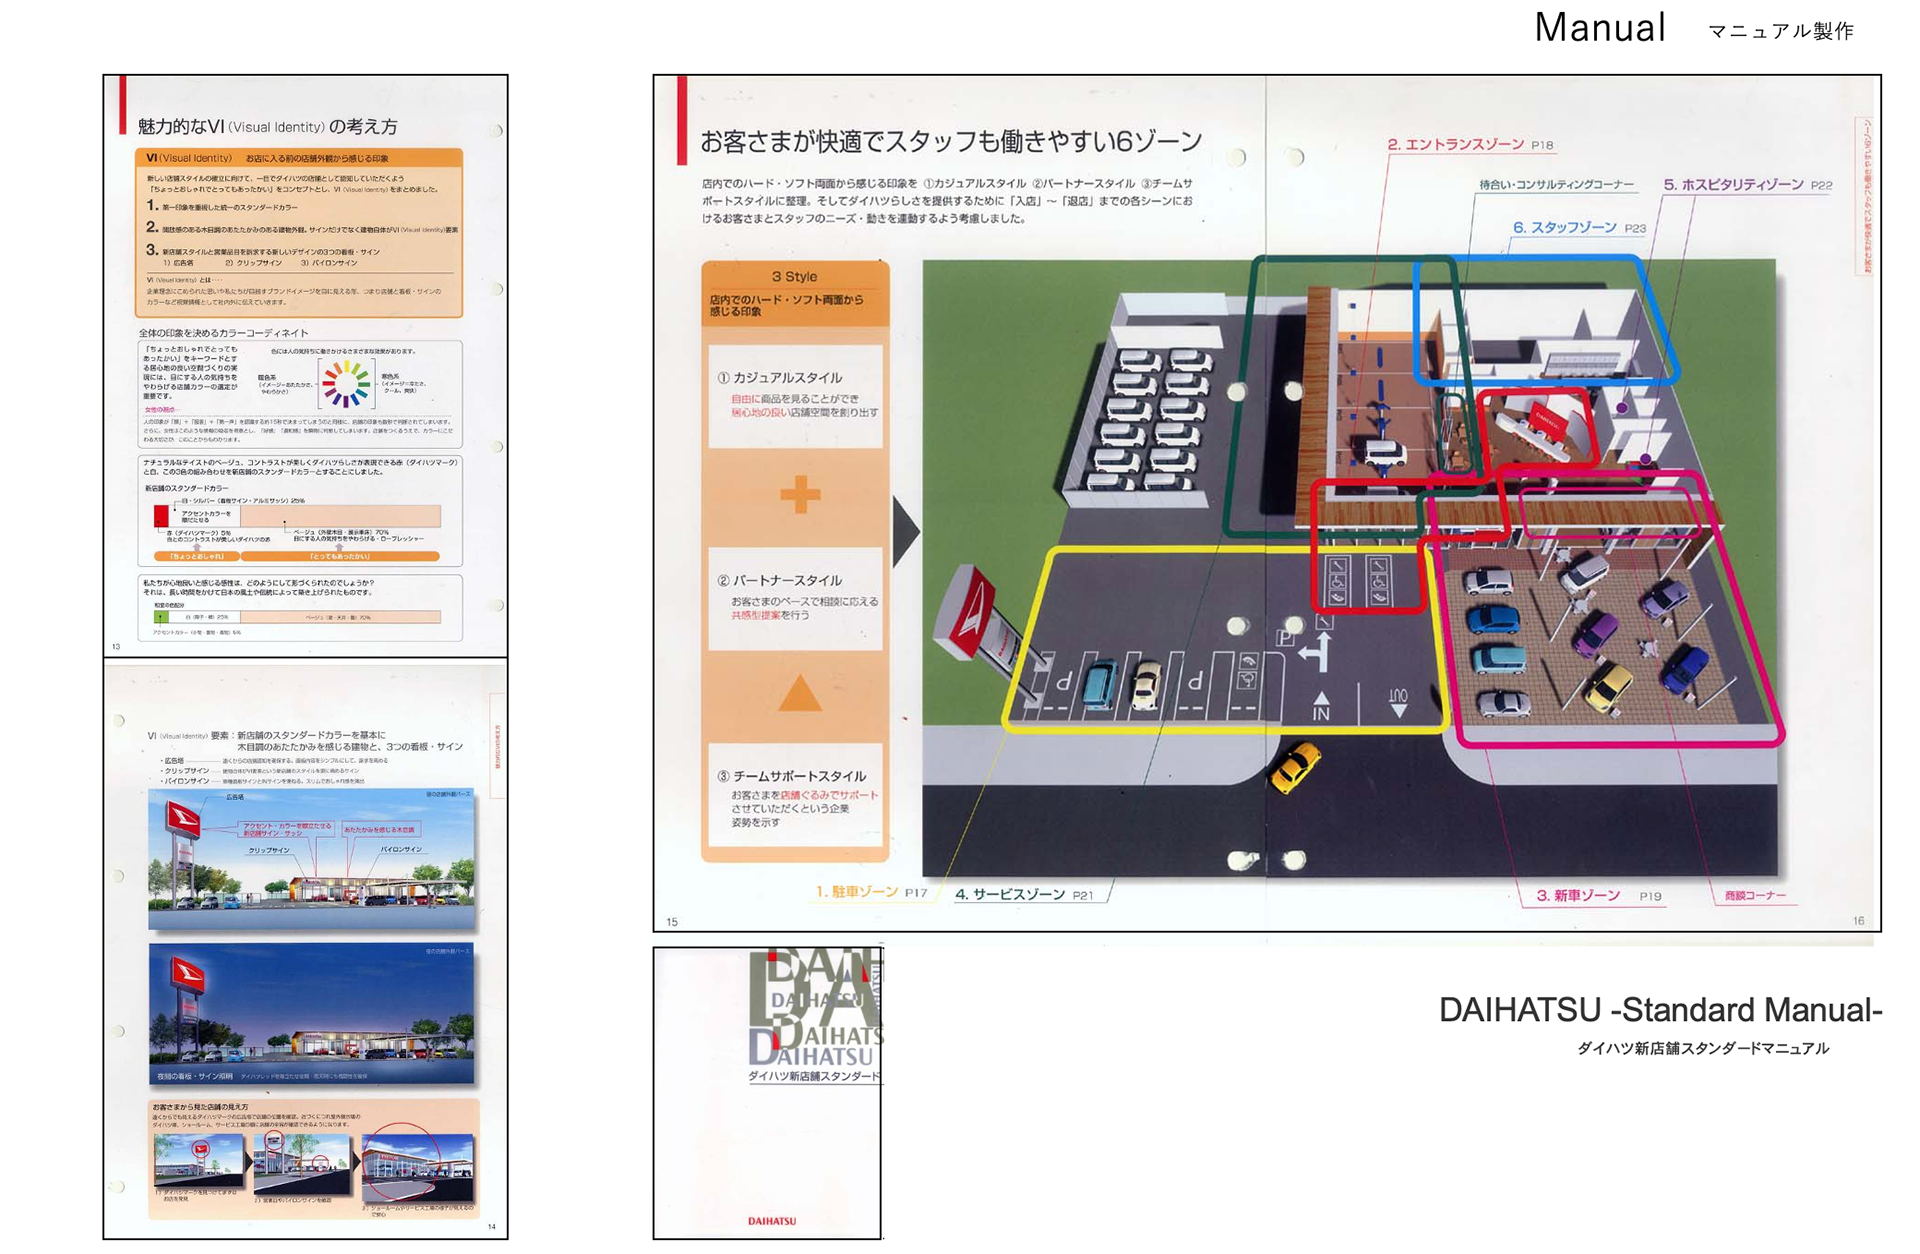Viewport: 1920px width, 1254px height.
Task: Open the VI concept page thumbnail
Action: [305, 365]
